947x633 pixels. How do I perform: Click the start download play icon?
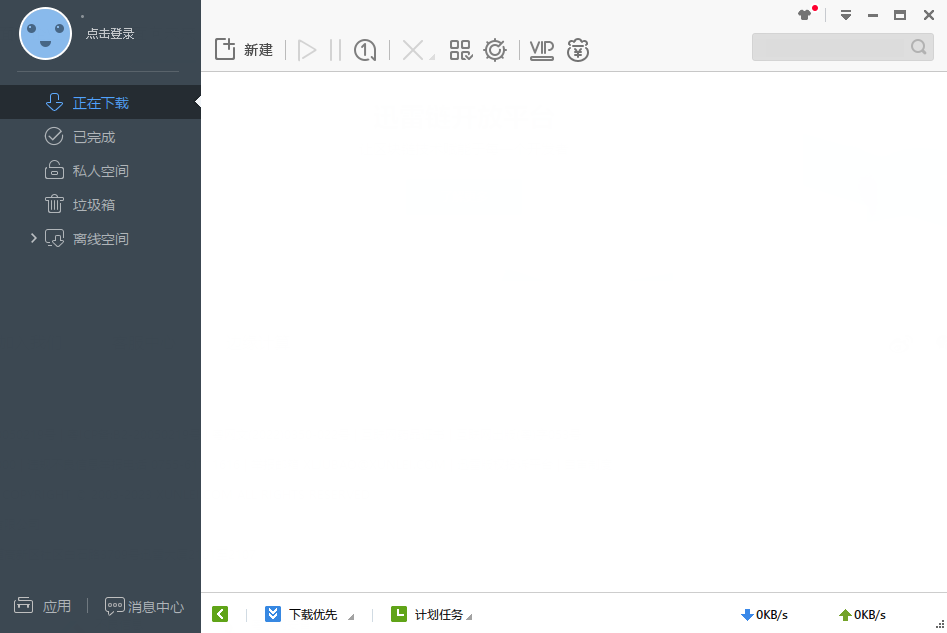[307, 50]
